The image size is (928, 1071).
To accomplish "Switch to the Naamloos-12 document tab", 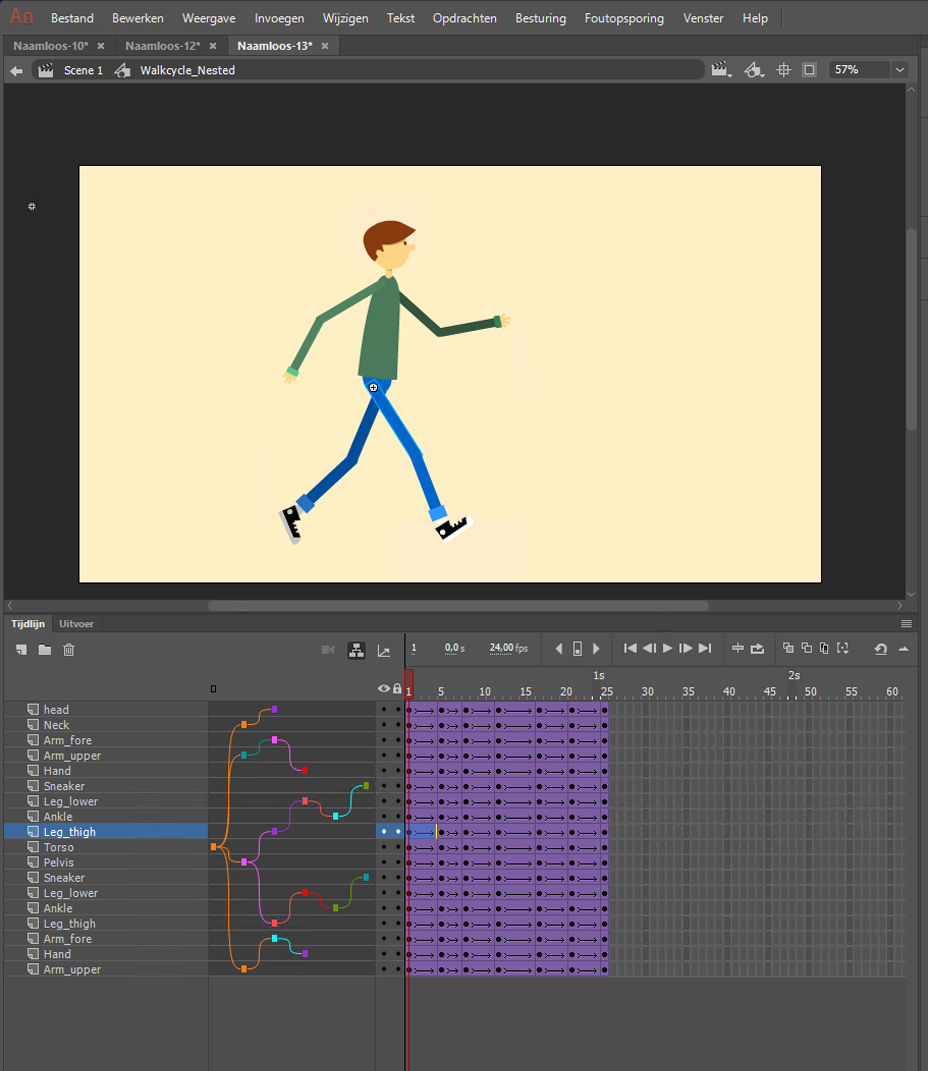I will pos(162,46).
